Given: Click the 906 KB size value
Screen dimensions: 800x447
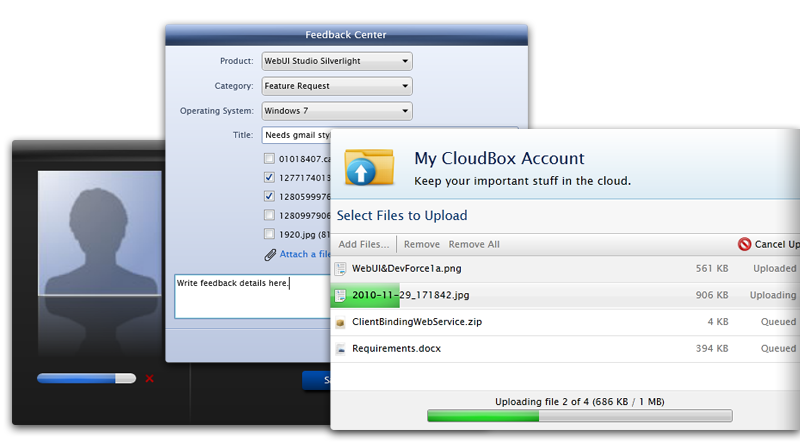Looking at the screenshot, I should 712,295.
